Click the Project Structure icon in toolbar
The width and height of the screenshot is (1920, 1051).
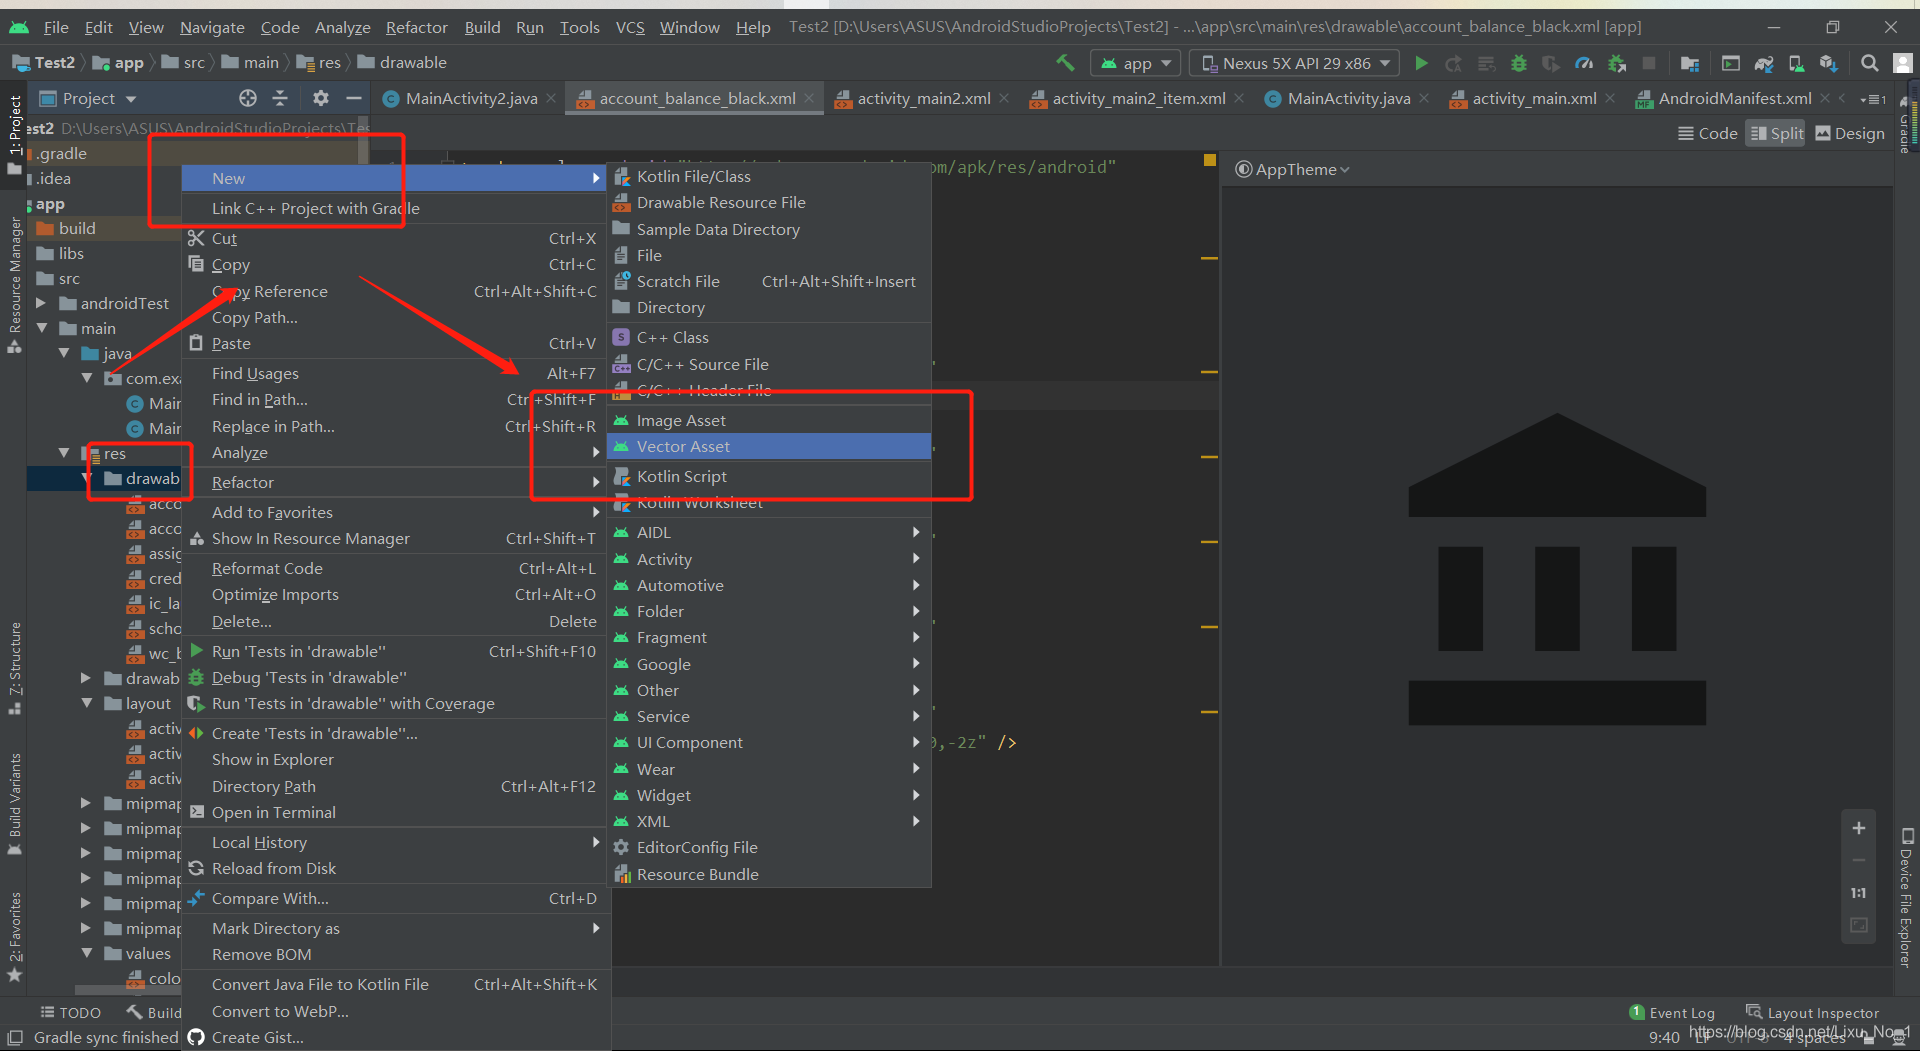tap(1690, 63)
